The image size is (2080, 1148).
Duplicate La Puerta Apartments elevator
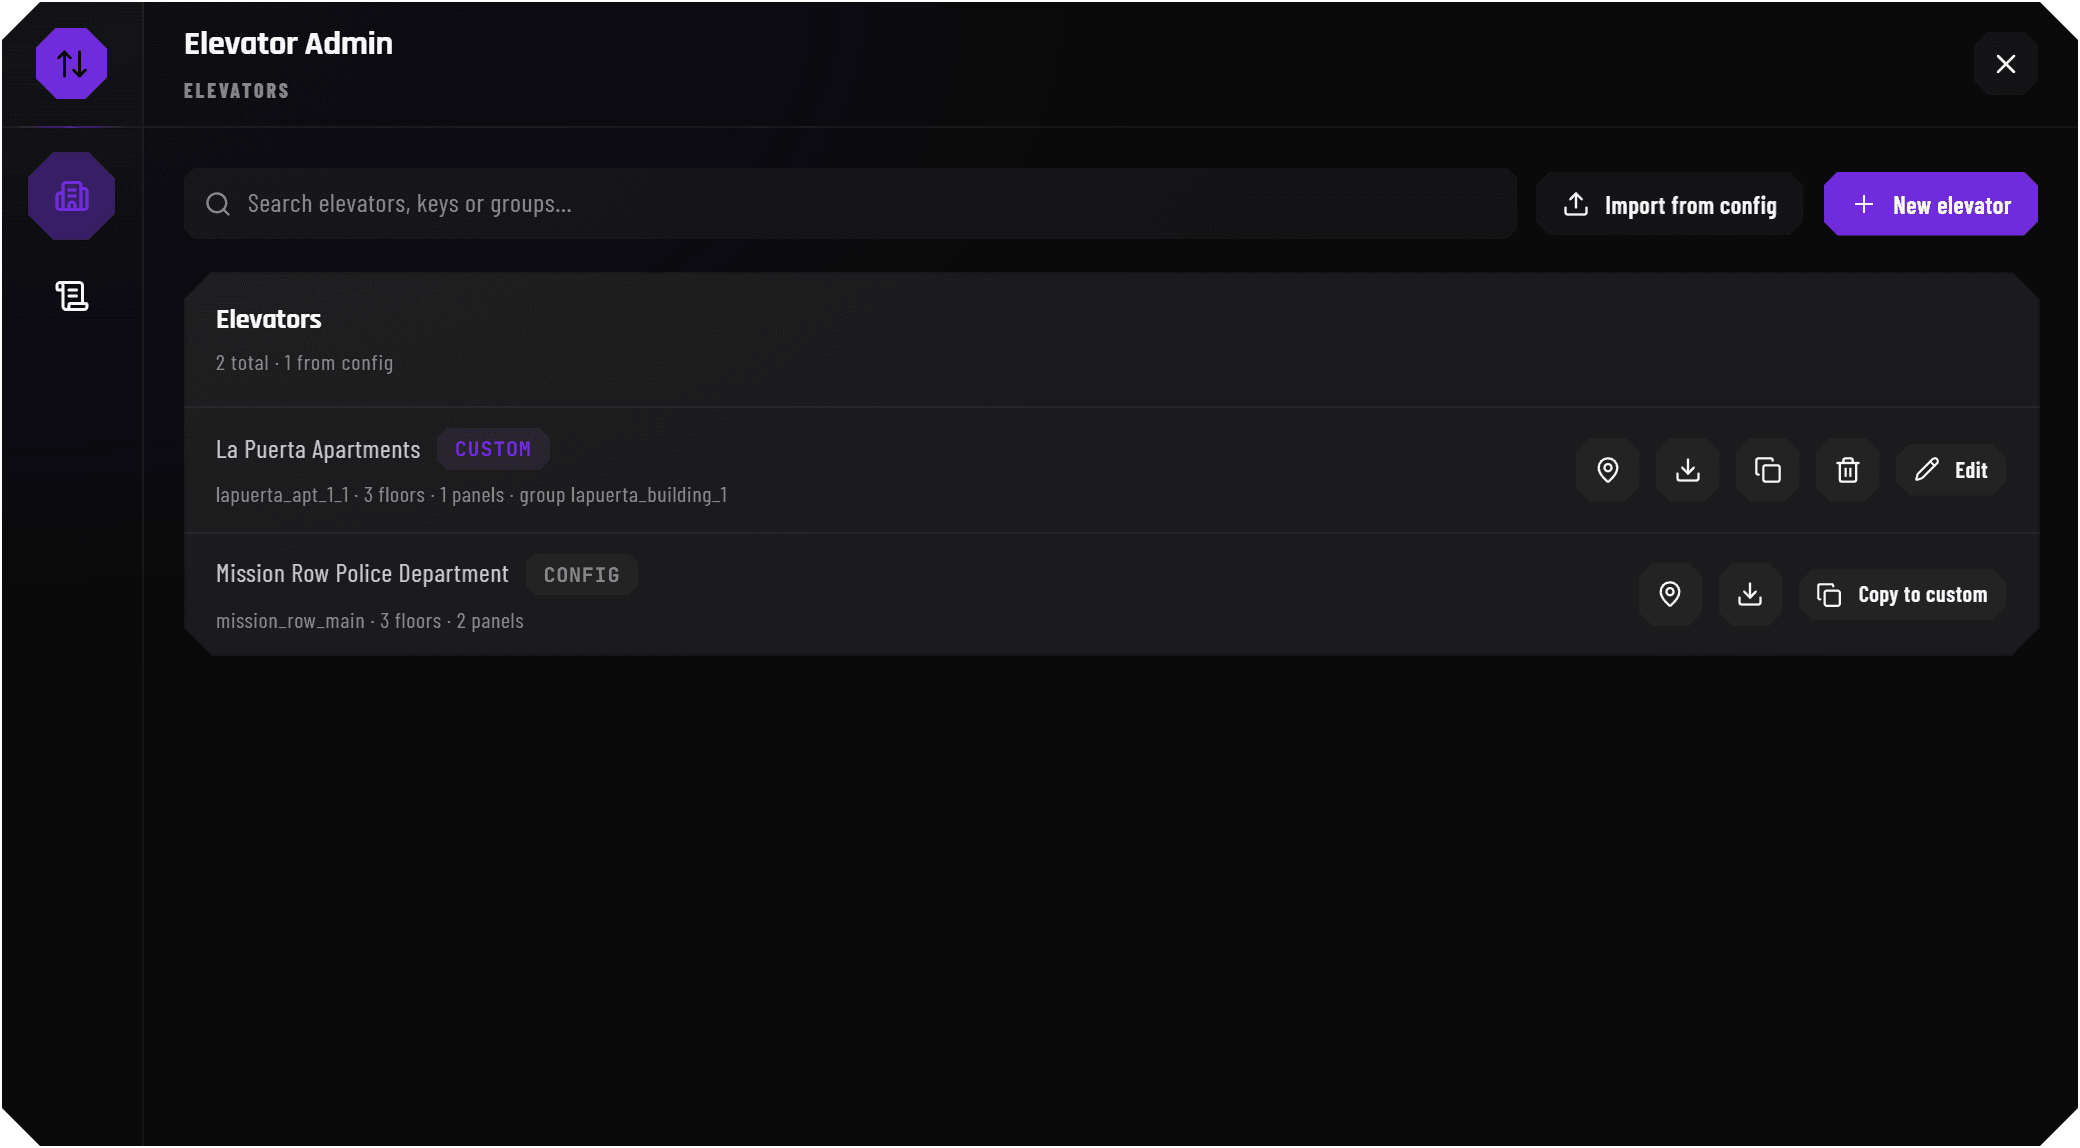[1767, 470]
